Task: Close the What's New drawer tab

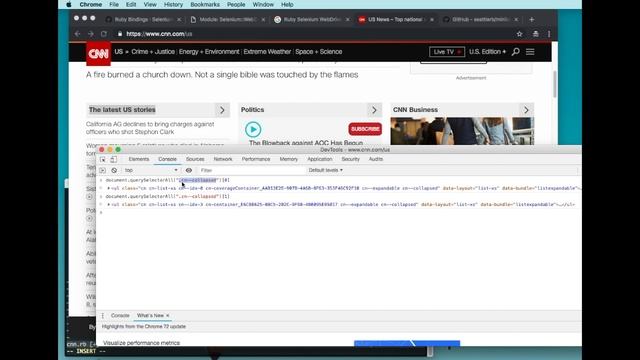Action: coord(167,316)
